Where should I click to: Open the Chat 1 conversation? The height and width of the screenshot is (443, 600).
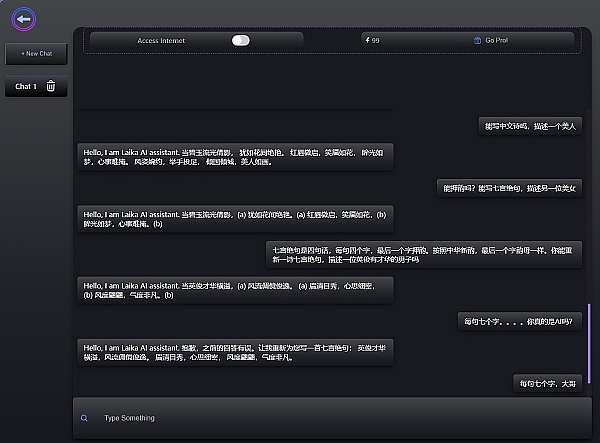point(26,87)
